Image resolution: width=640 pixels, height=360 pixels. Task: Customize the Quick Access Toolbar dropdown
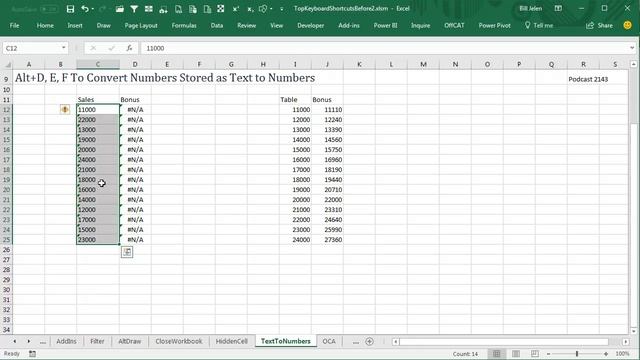tap(282, 9)
